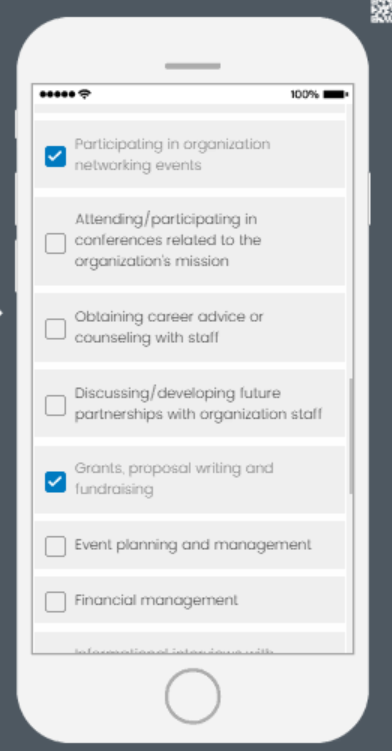Enable the Discussing/developing future partnerships checkbox
Screen dimensions: 392x751
(x=56, y=405)
